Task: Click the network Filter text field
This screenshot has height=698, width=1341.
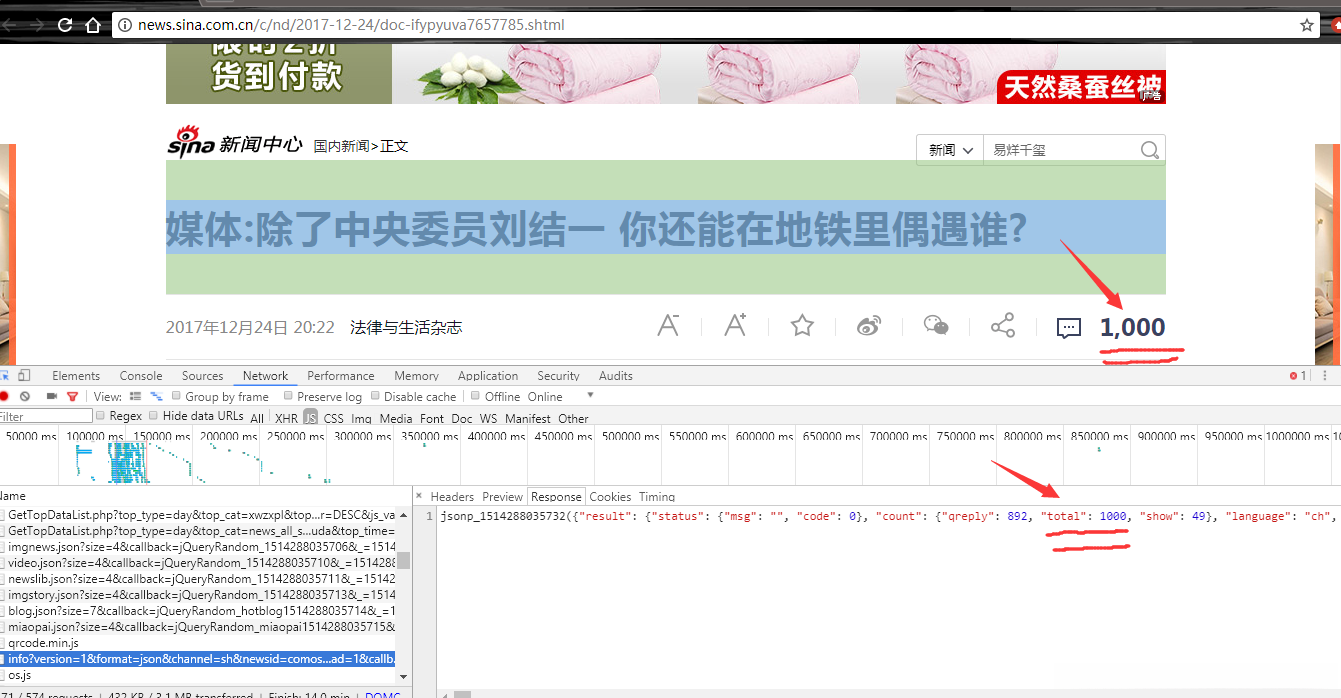Action: 46,416
